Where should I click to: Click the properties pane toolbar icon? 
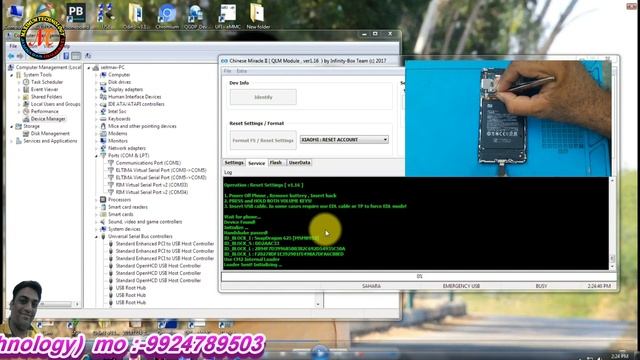coord(76,56)
